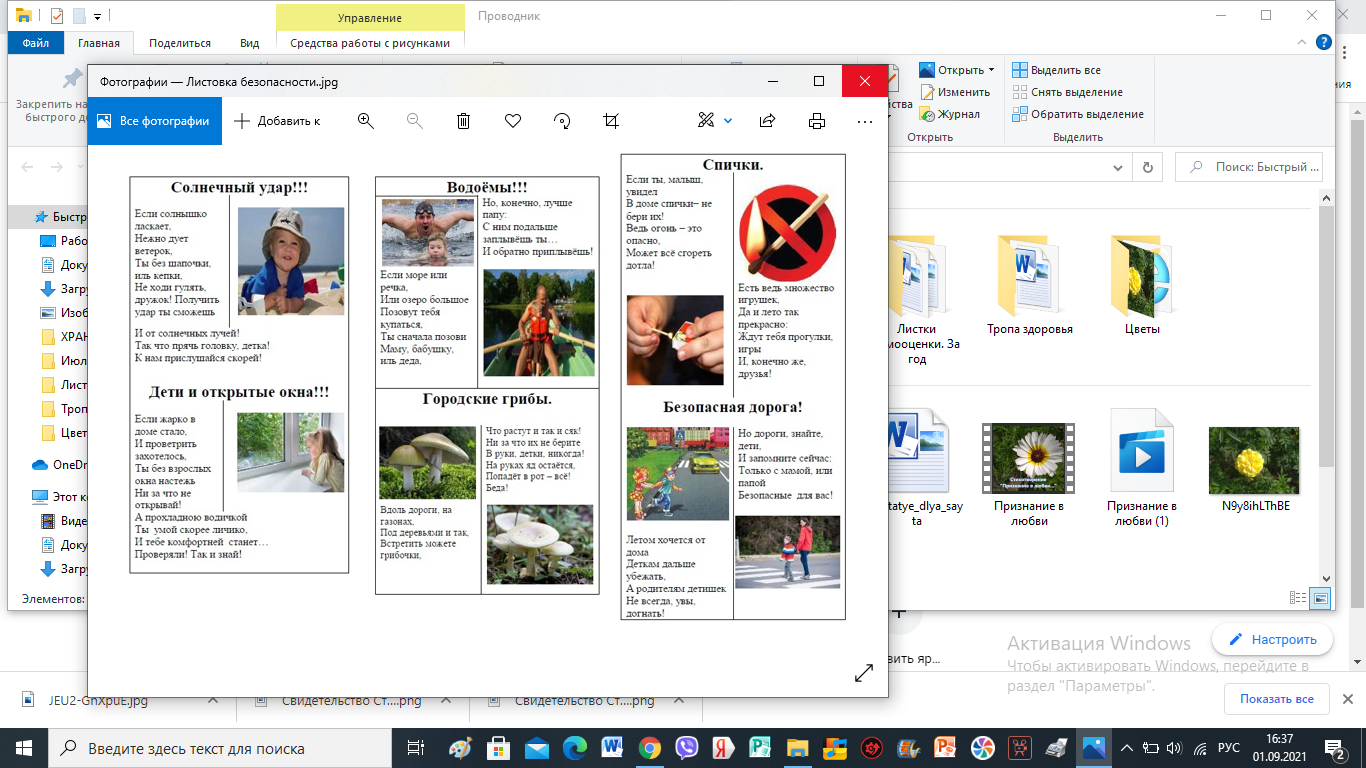Show hidden system tray icons
This screenshot has width=1366, height=768.
tap(1128, 747)
